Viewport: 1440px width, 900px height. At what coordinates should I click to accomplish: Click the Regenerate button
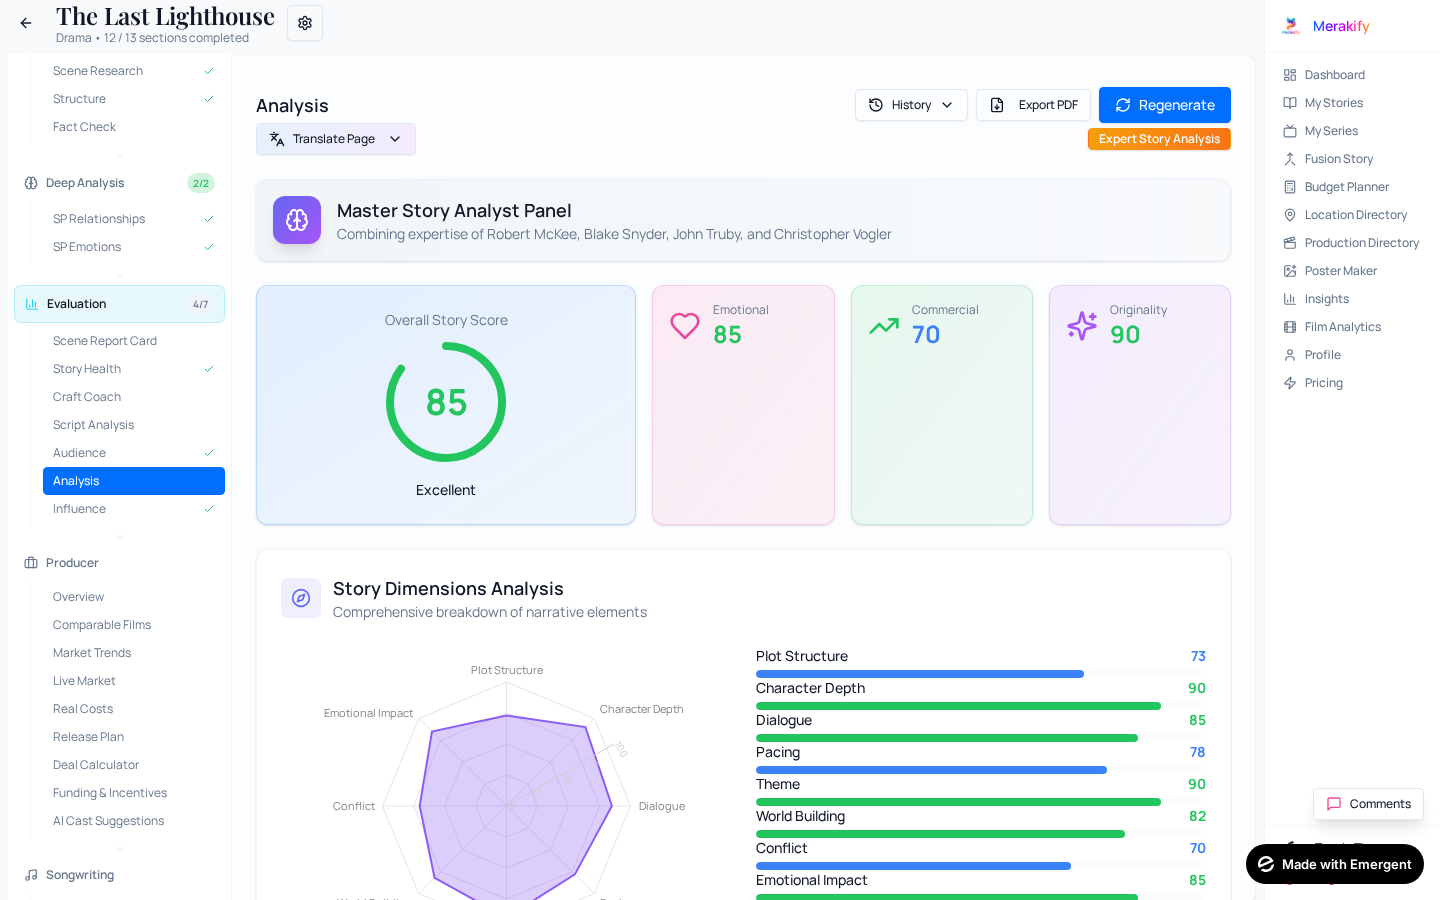(1165, 105)
